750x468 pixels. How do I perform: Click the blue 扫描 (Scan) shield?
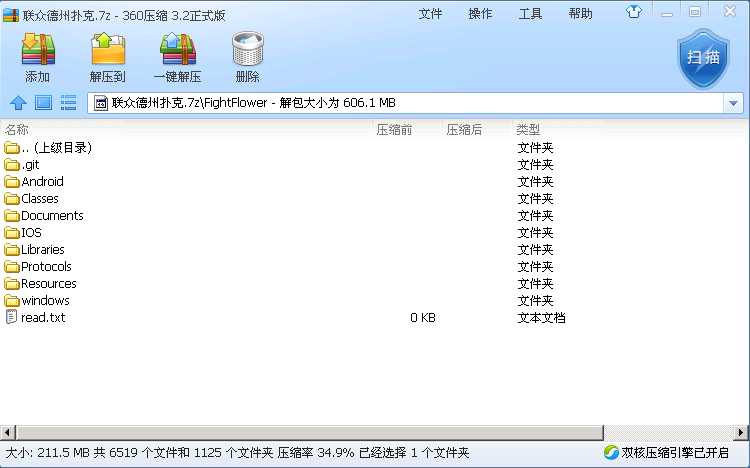[703, 58]
